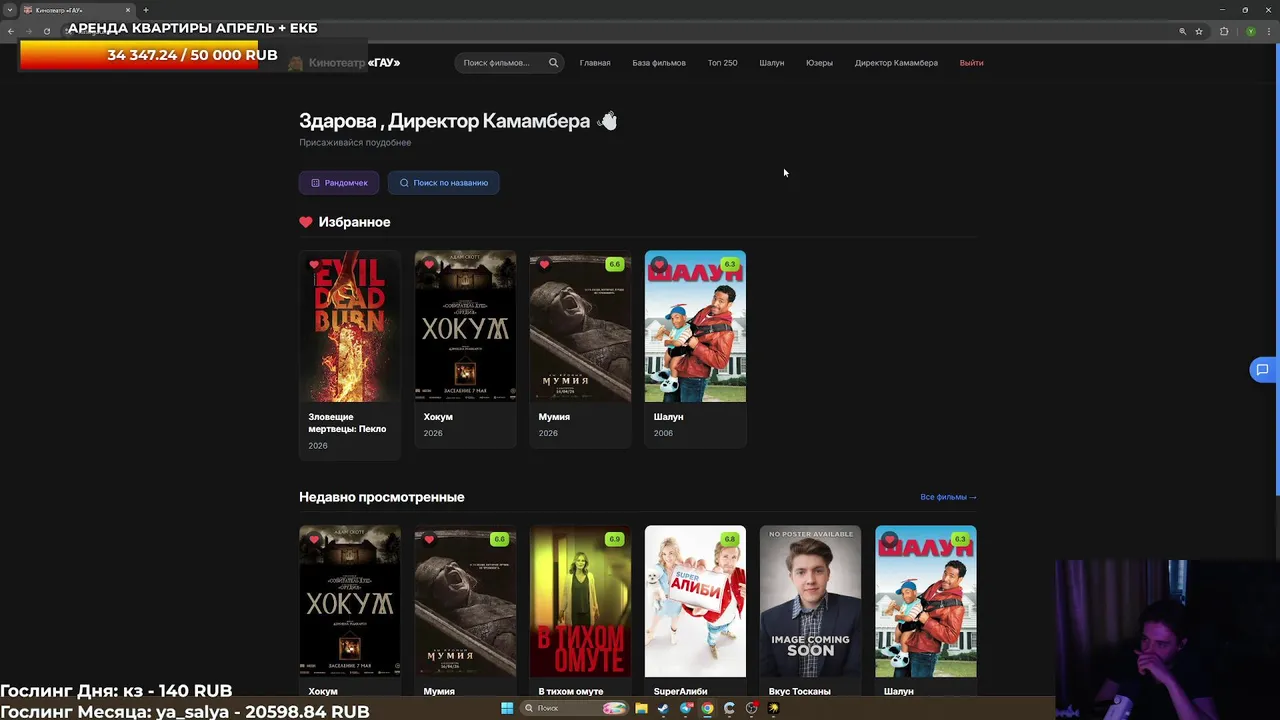Viewport: 1280px width, 720px height.
Task: Toggle heart on Мумия in Избранное
Action: pyautogui.click(x=544, y=265)
